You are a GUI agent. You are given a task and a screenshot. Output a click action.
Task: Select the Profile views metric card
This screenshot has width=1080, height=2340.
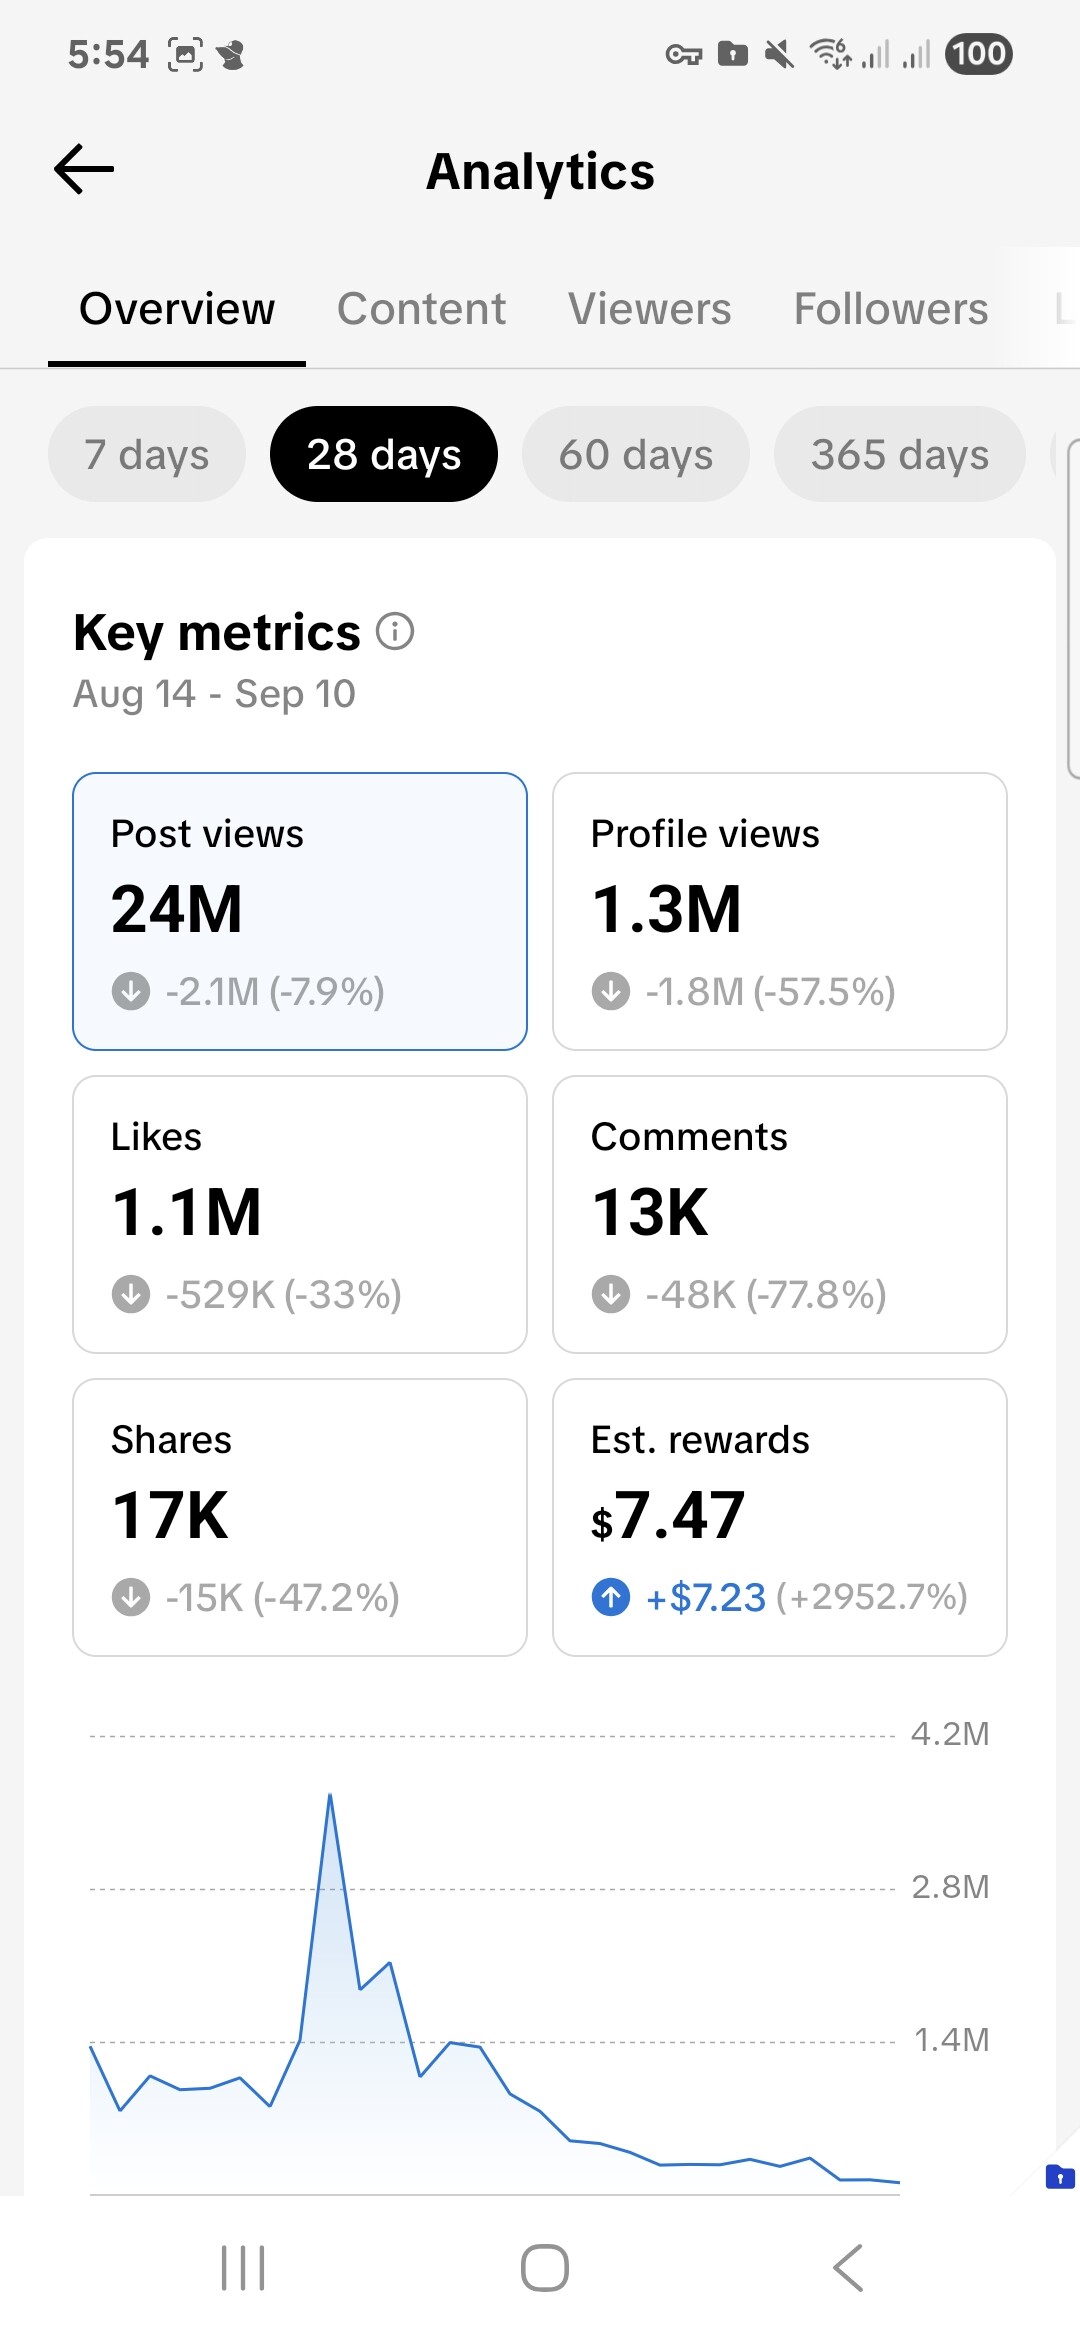coord(779,911)
